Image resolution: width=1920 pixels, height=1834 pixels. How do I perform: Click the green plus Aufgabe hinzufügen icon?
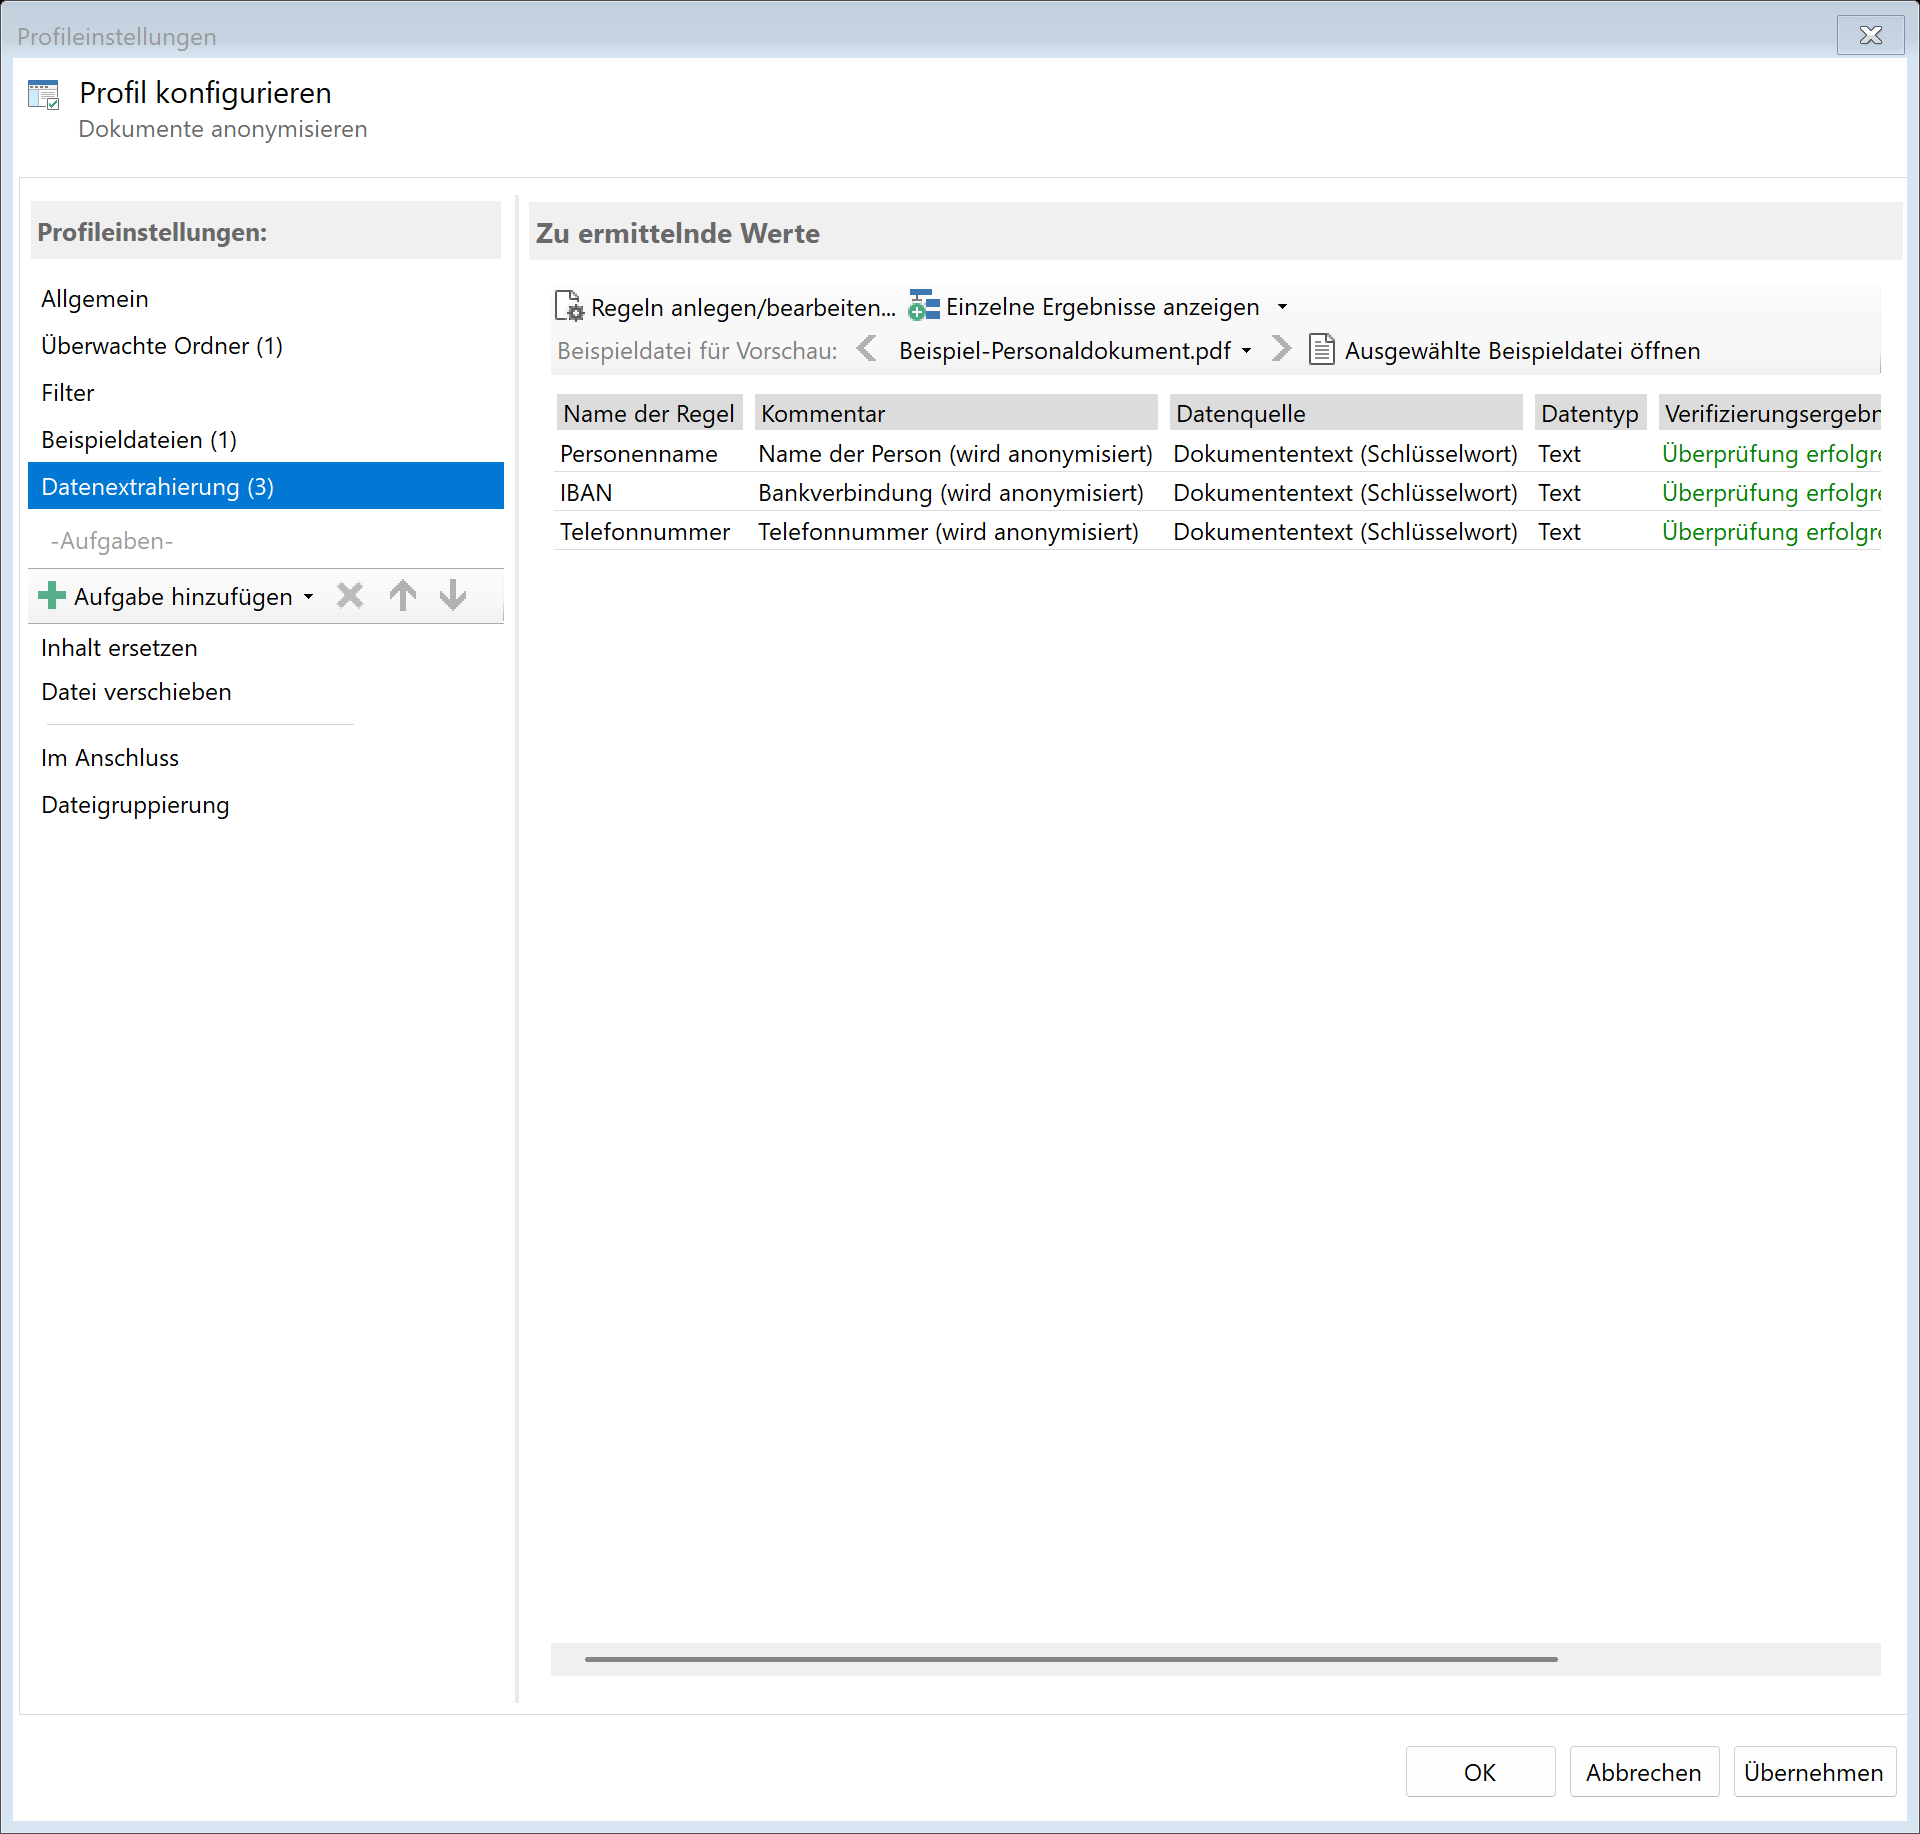coord(52,596)
